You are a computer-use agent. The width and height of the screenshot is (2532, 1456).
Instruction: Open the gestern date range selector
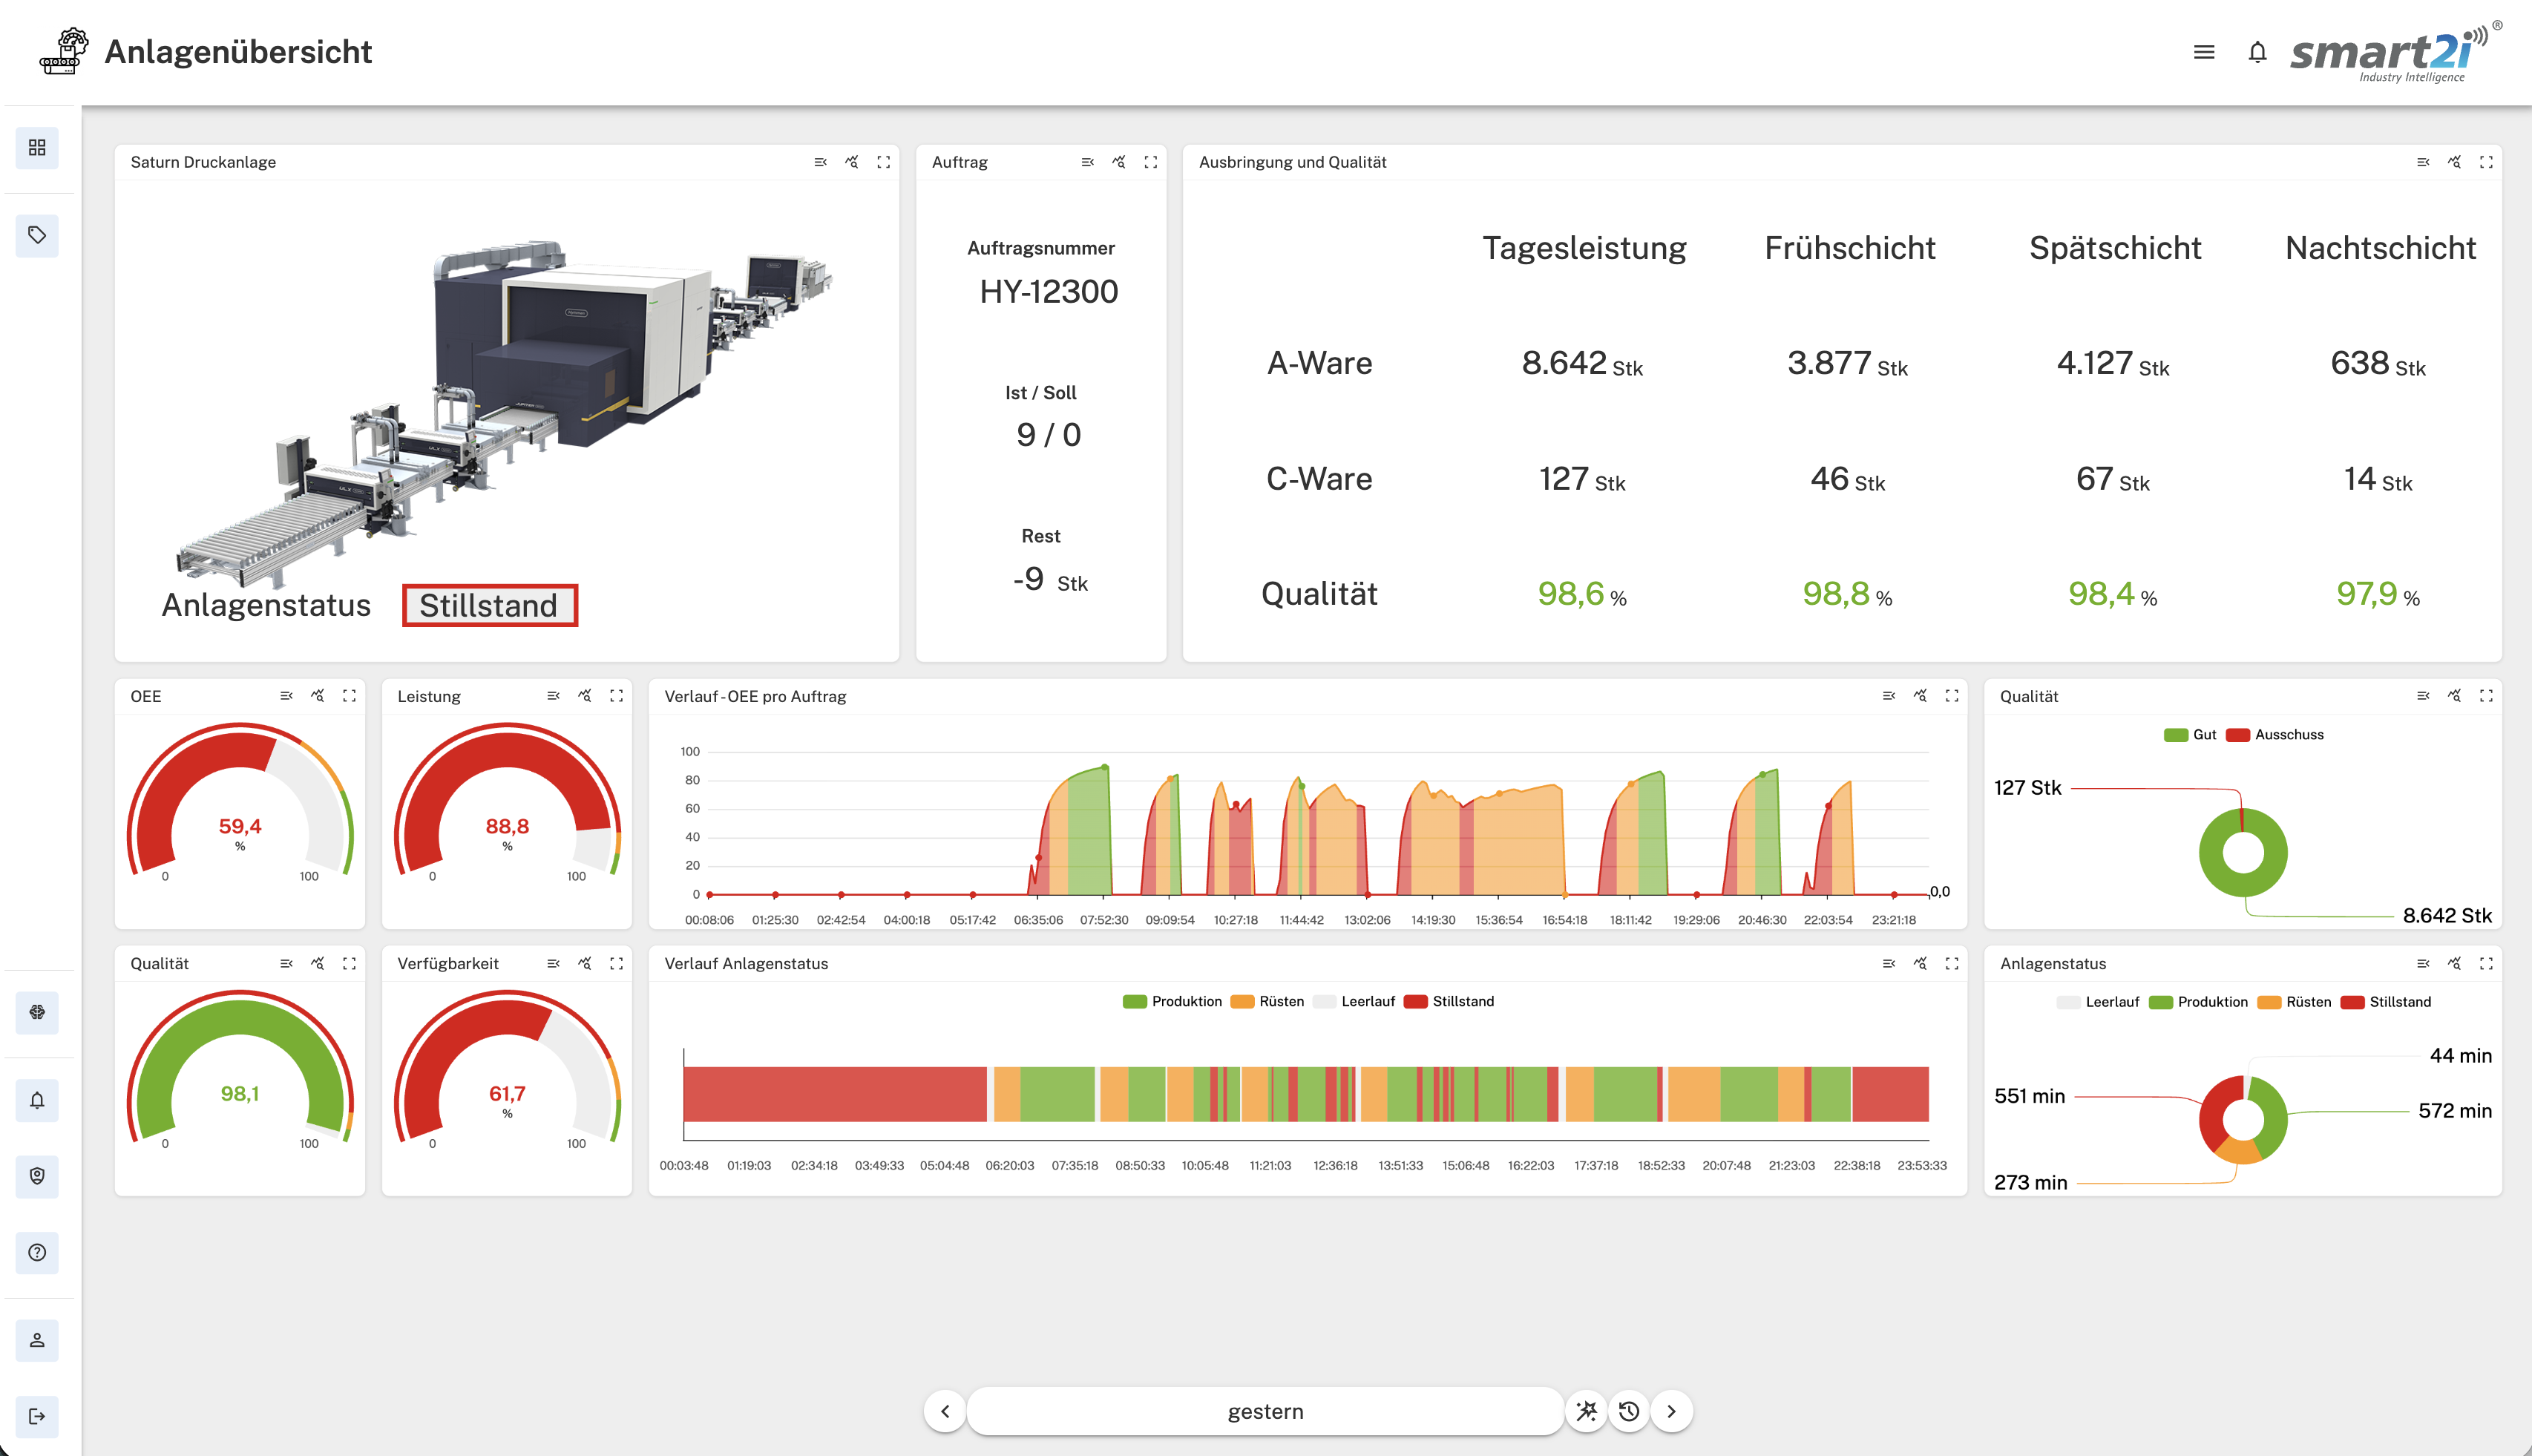coord(1265,1411)
